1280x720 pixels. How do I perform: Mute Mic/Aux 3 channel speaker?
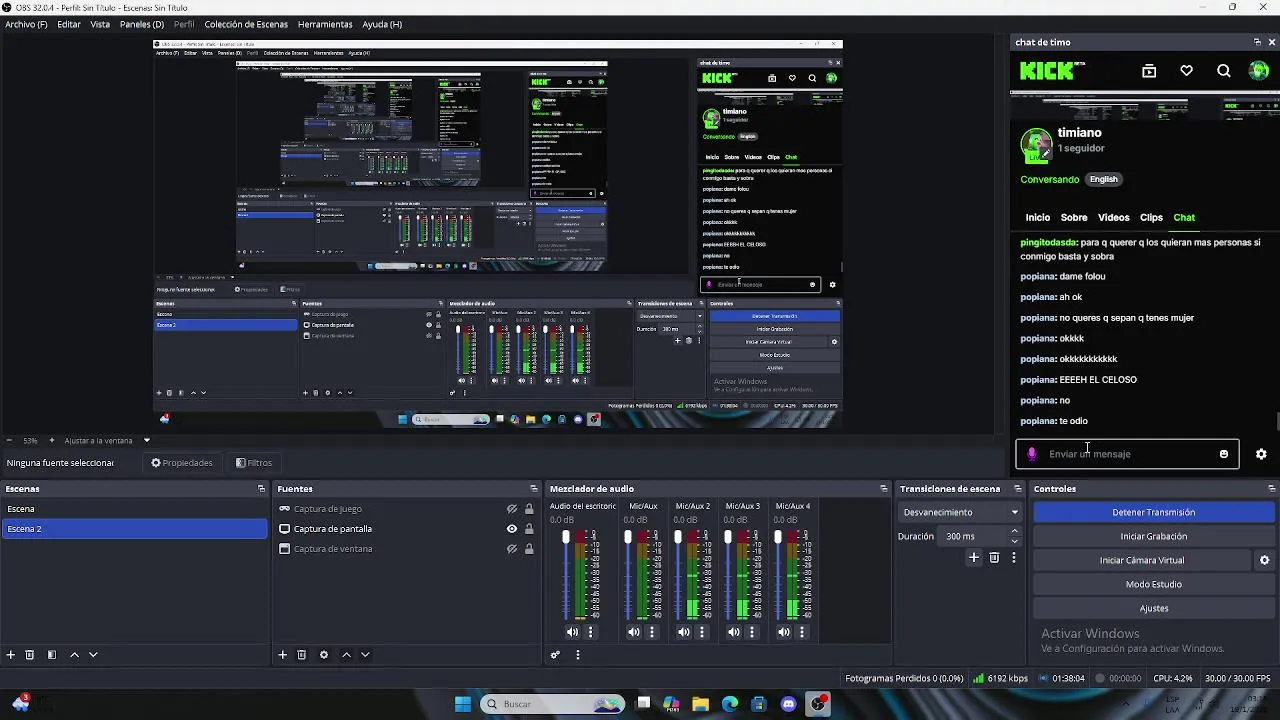click(734, 632)
